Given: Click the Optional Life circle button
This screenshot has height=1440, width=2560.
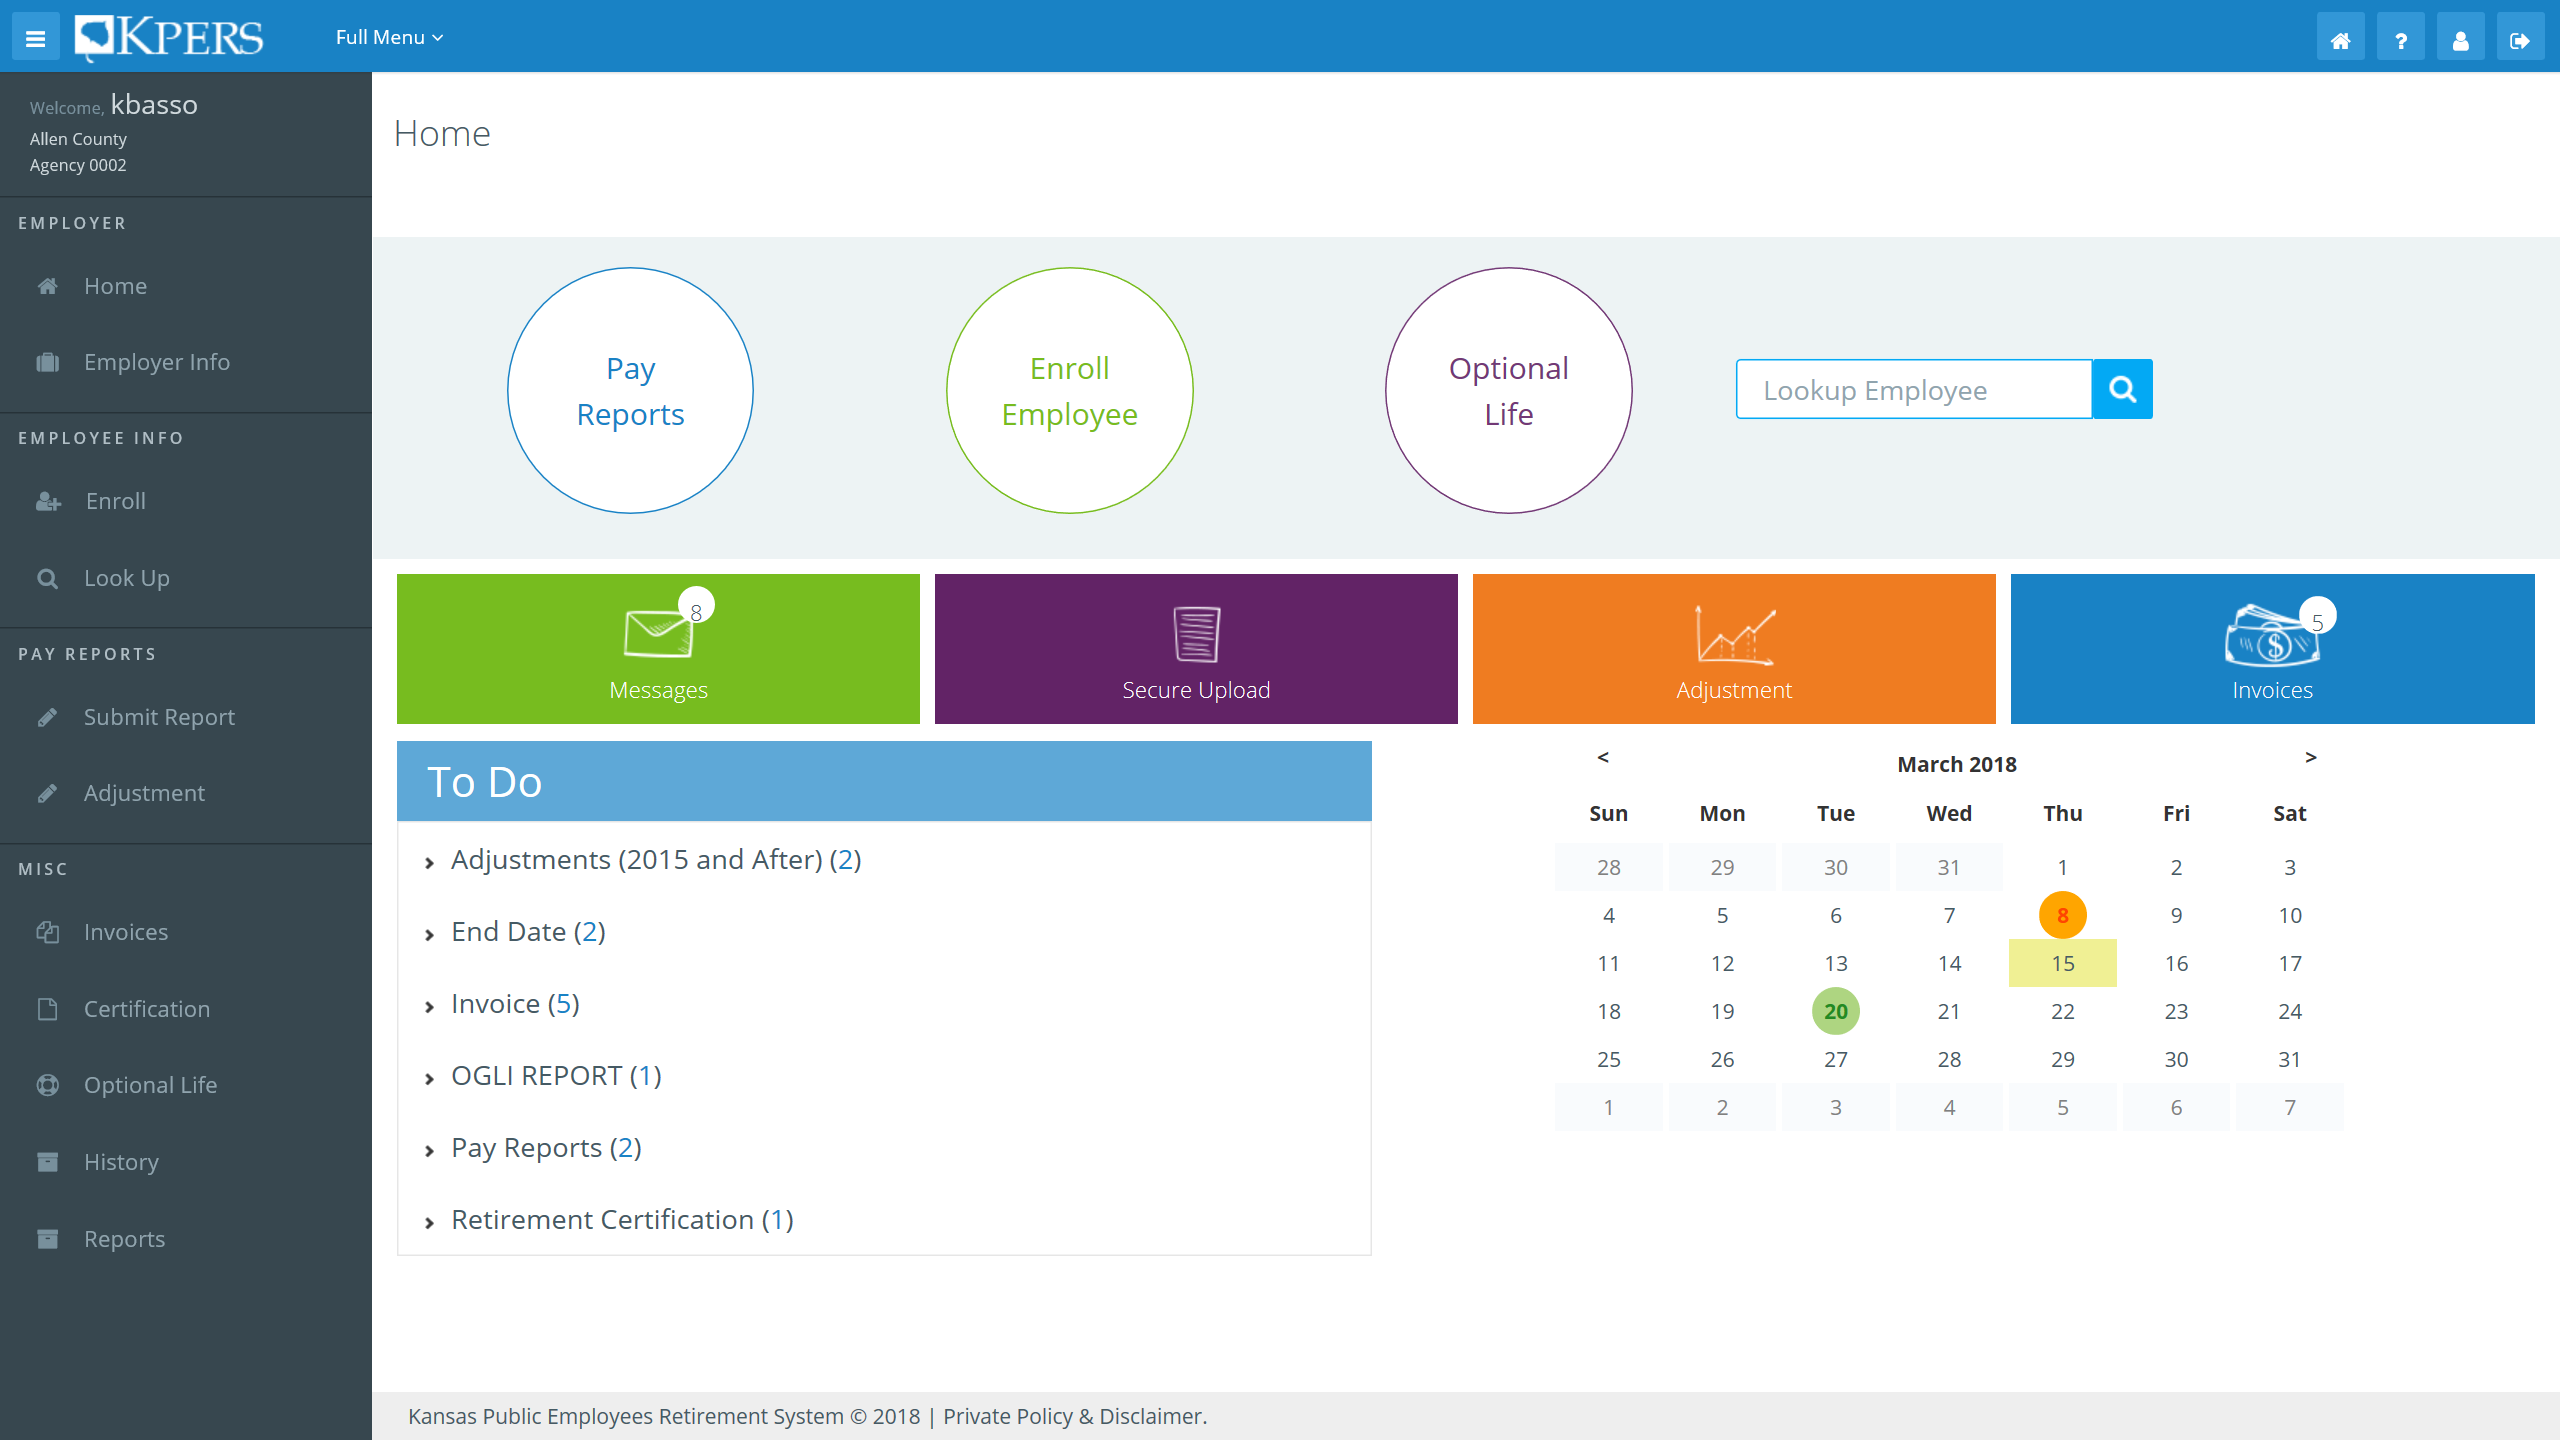Looking at the screenshot, I should (x=1509, y=391).
